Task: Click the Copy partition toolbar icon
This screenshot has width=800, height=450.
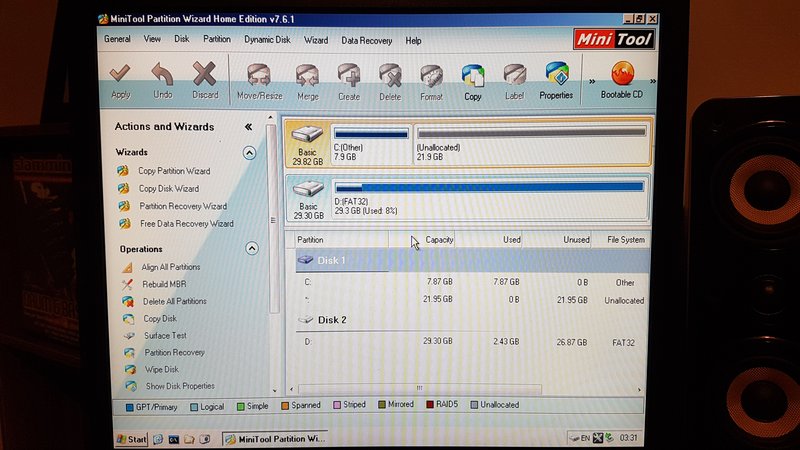Action: pos(473,76)
